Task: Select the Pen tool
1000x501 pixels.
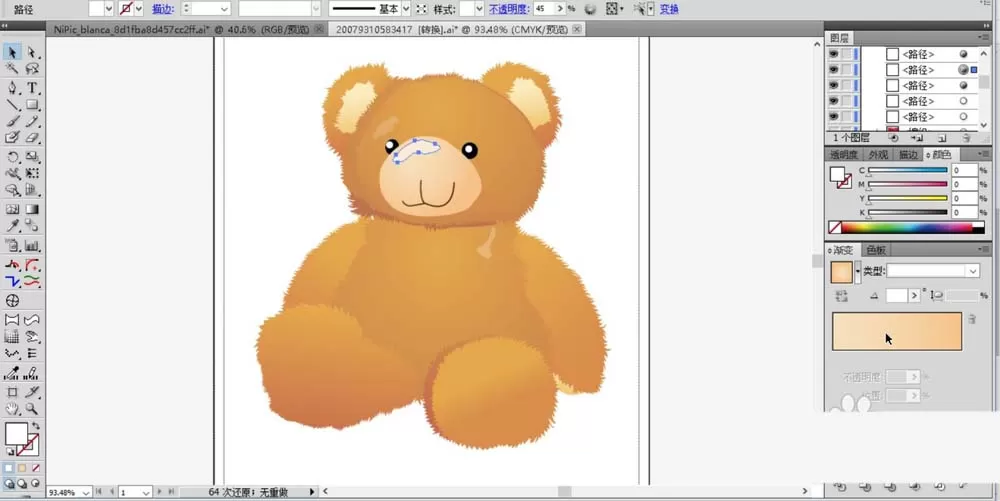Action: pyautogui.click(x=12, y=88)
